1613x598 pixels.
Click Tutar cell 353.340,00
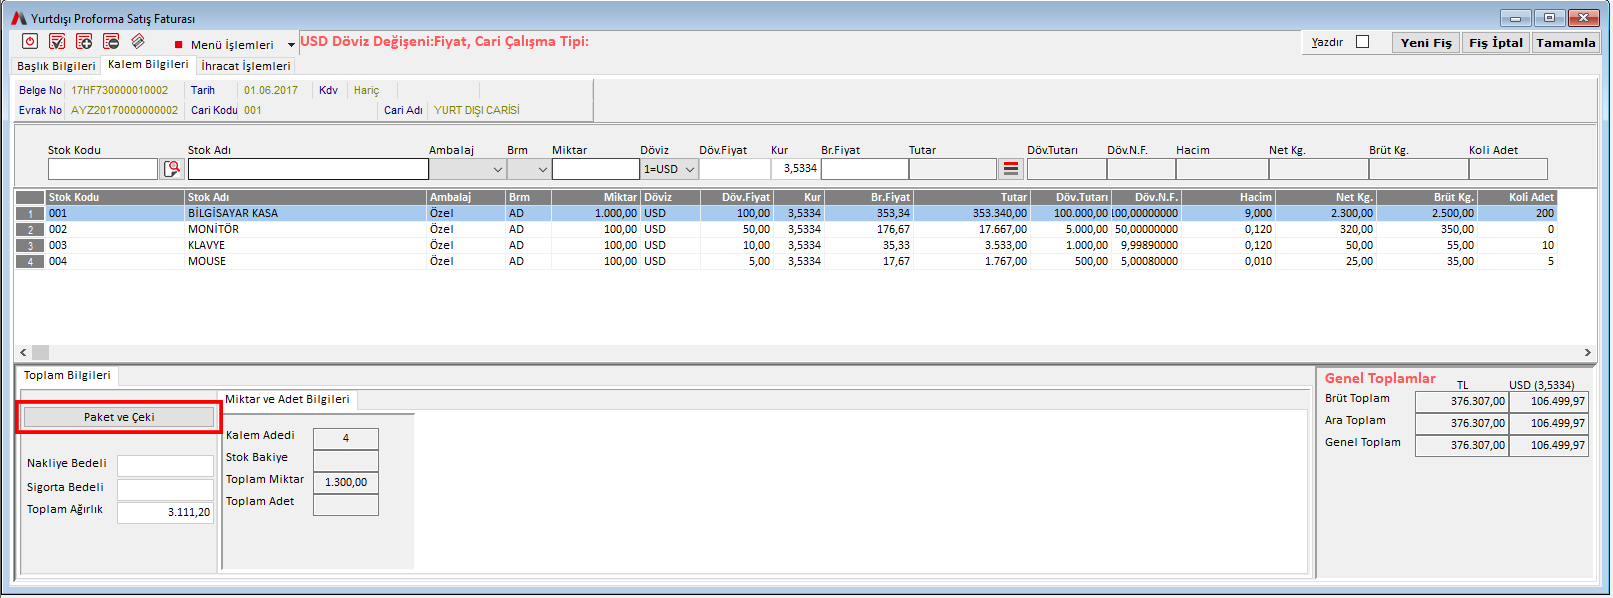point(971,213)
